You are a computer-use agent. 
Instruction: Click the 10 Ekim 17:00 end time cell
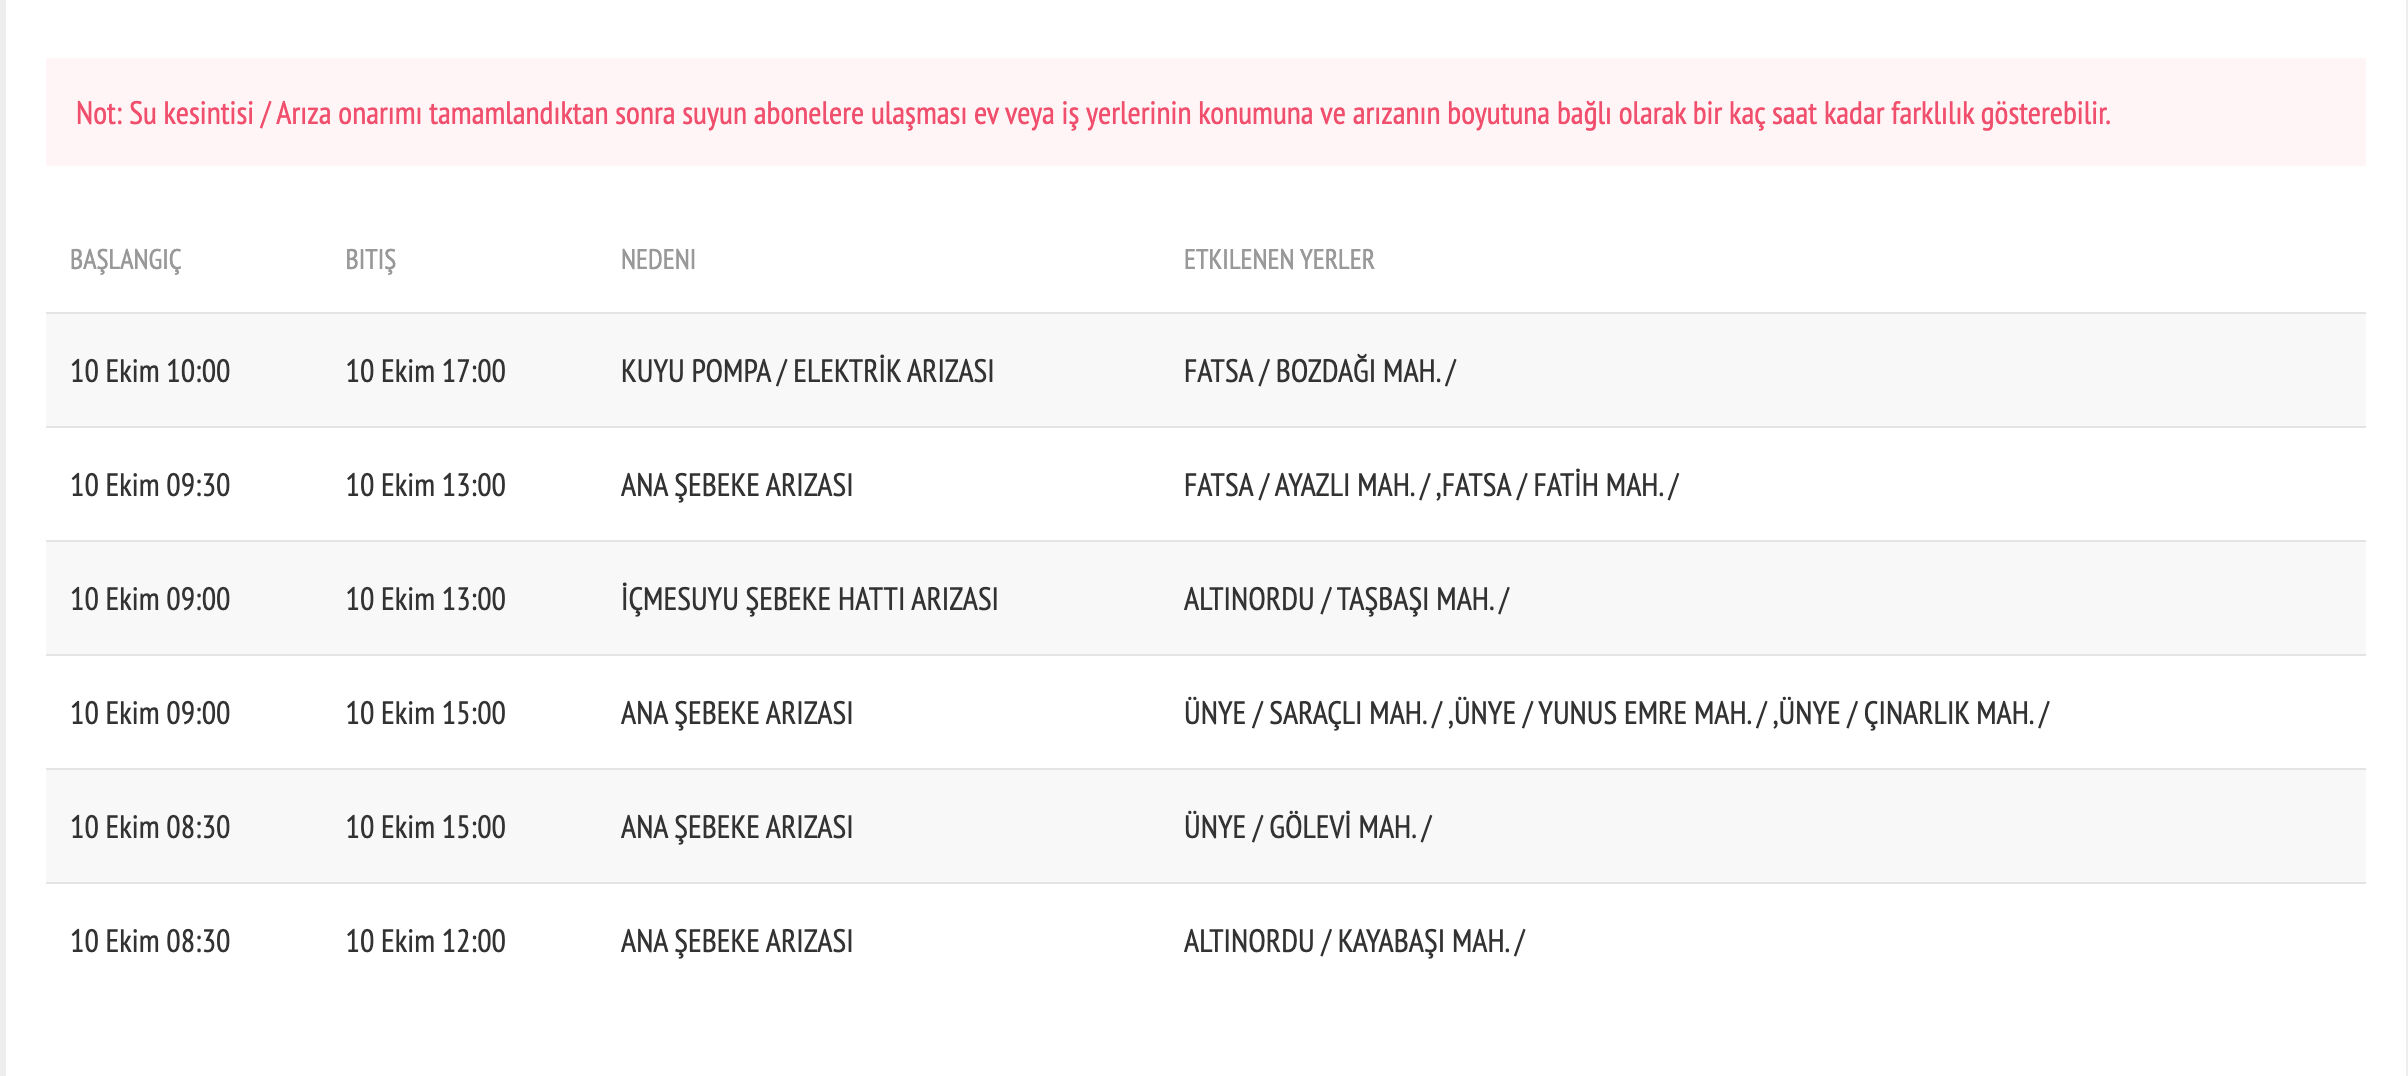click(426, 371)
